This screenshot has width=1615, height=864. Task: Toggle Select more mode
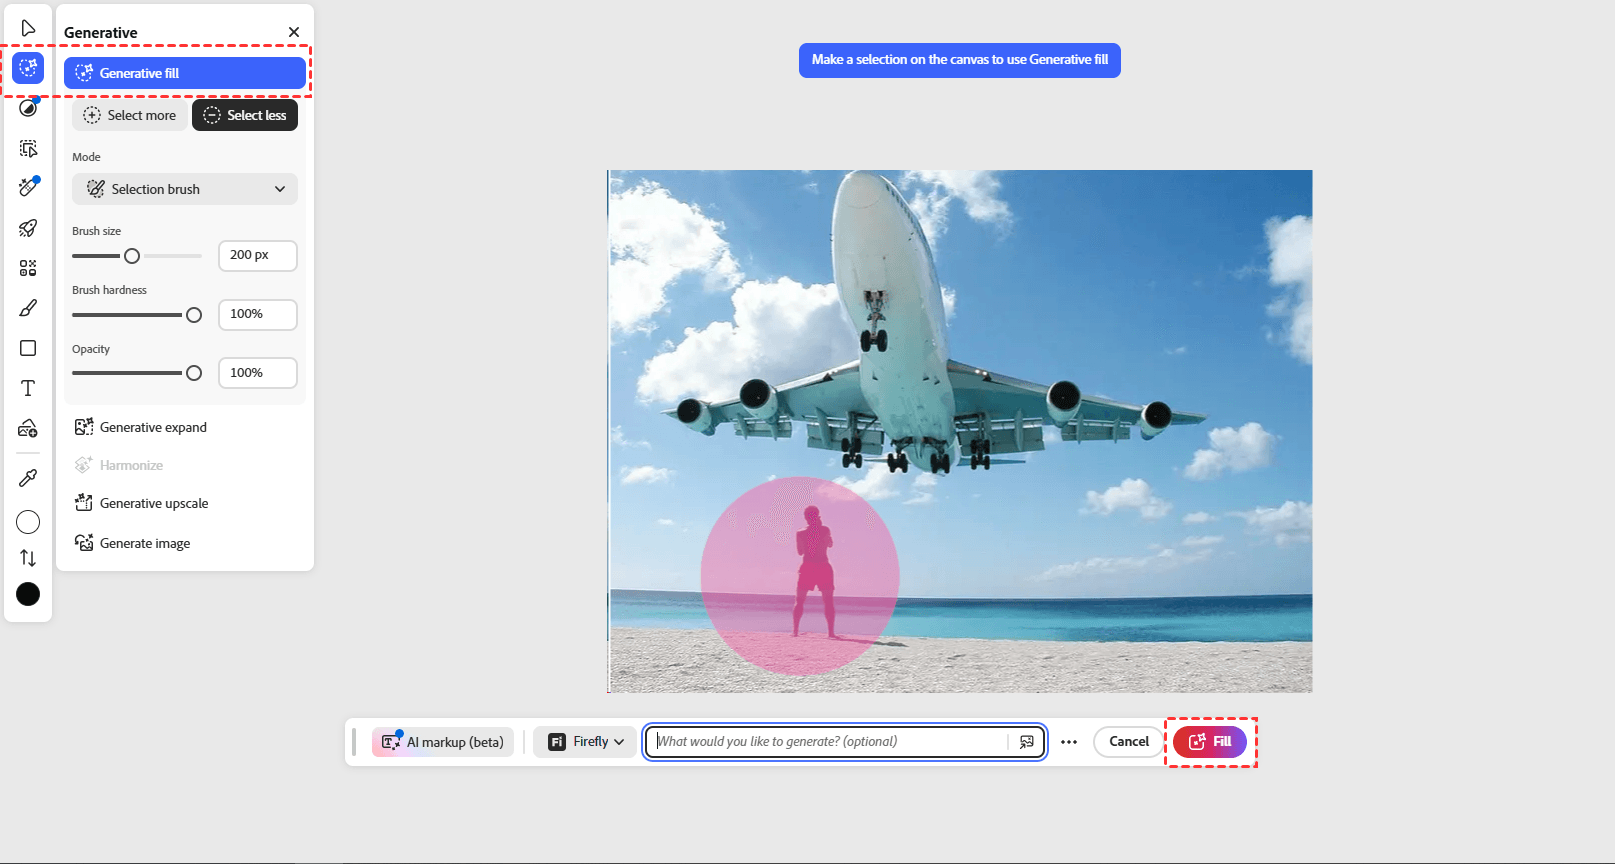(x=130, y=115)
